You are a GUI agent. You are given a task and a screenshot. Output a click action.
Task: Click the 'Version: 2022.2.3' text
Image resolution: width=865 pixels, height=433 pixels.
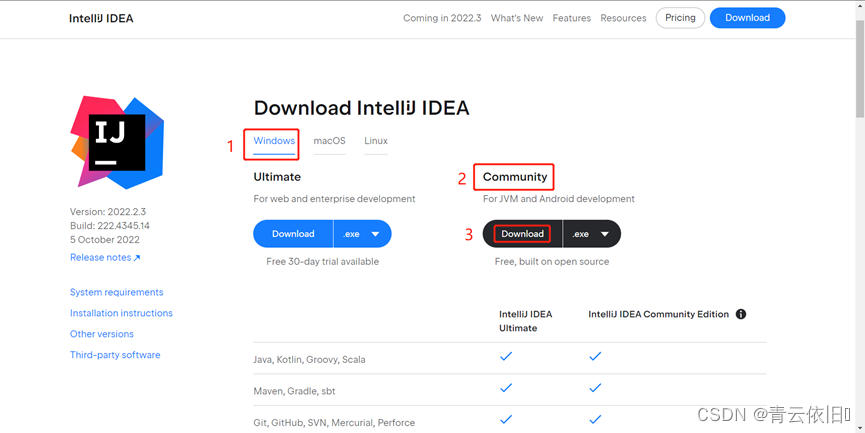(x=108, y=212)
